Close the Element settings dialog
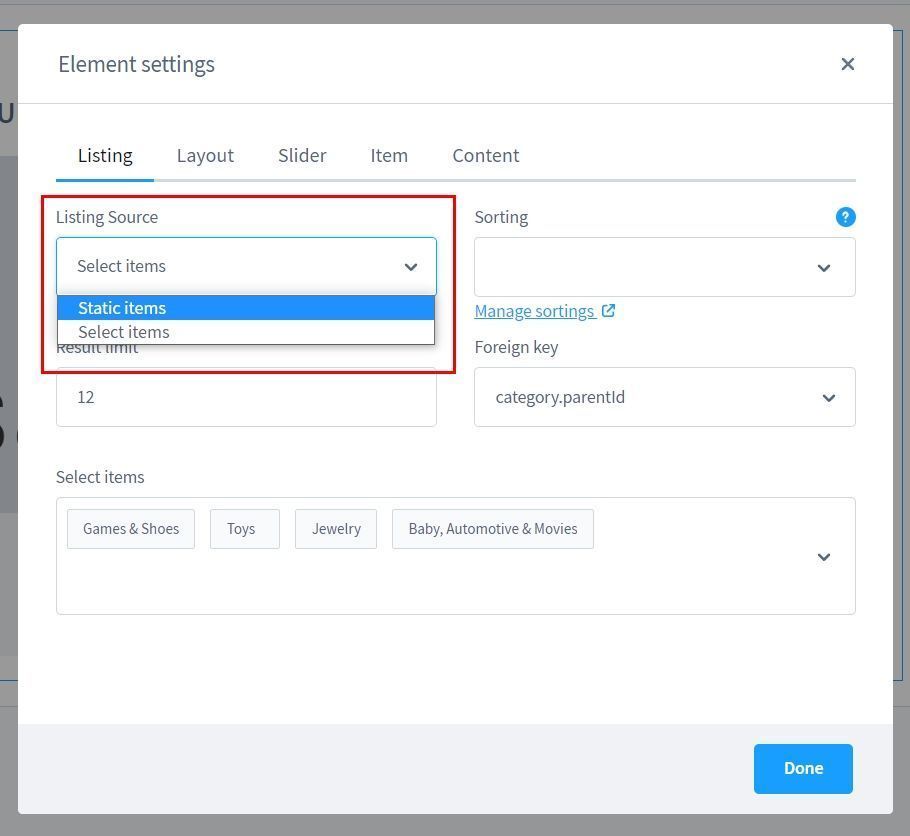Screen dimensions: 910x836 pyautogui.click(x=847, y=64)
